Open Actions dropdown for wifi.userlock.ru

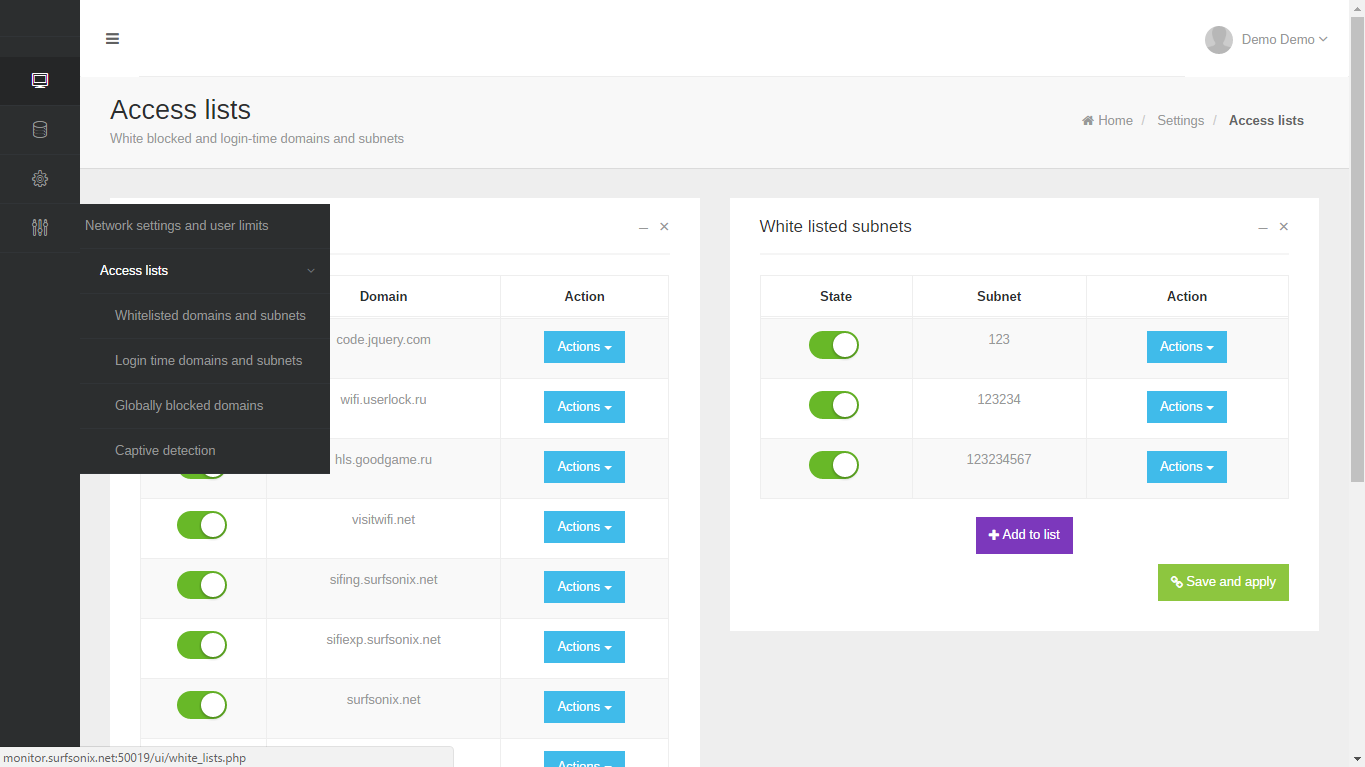pos(584,407)
